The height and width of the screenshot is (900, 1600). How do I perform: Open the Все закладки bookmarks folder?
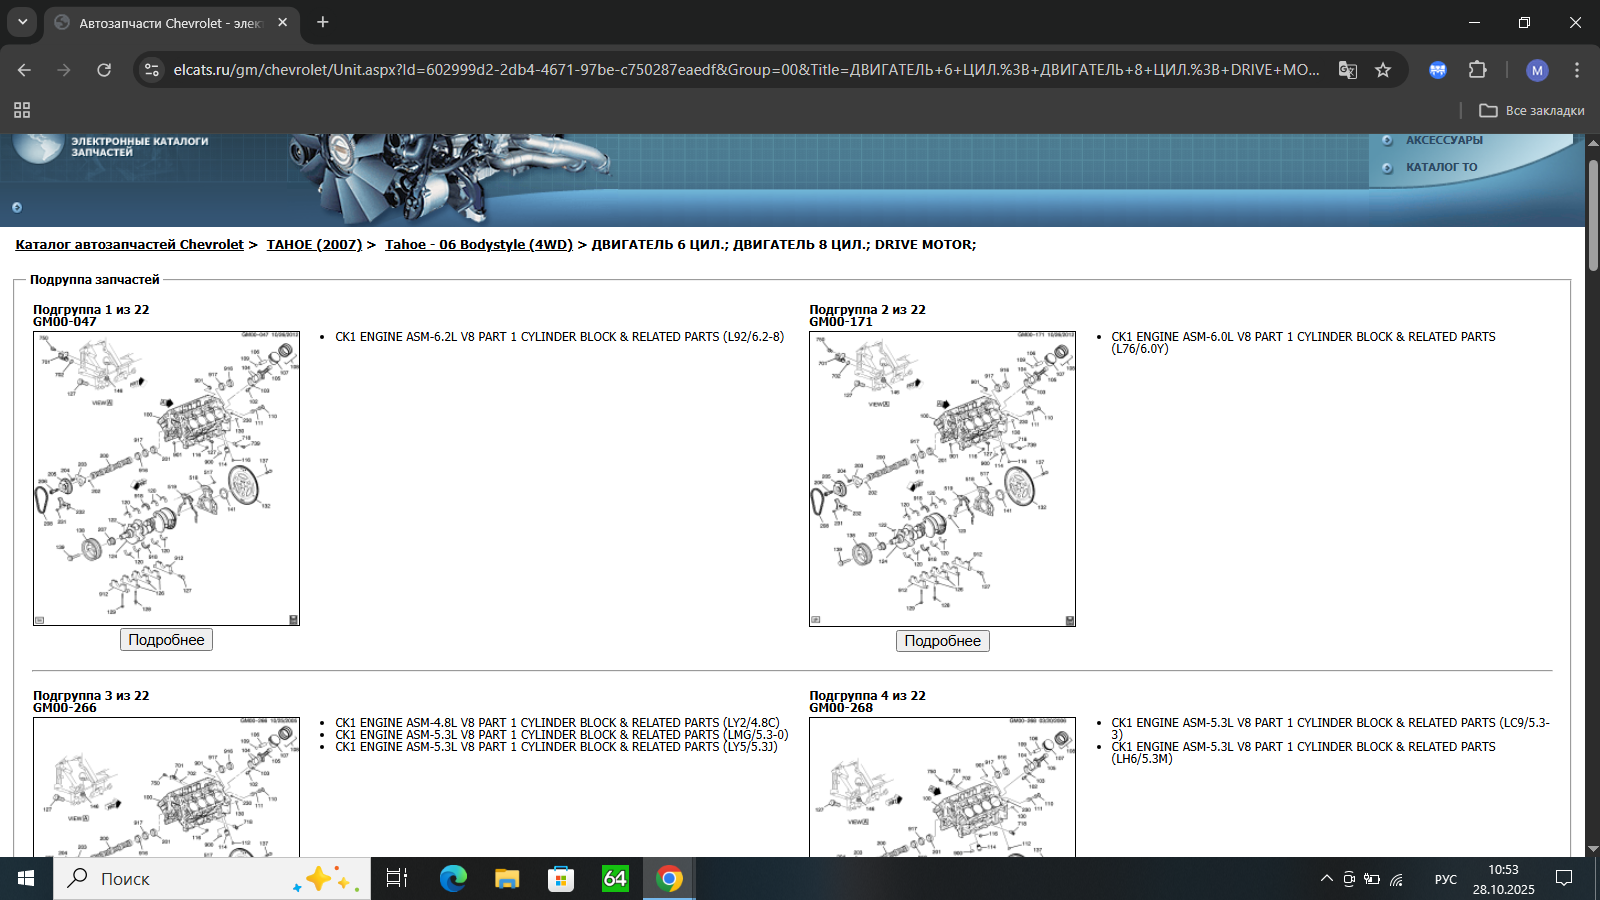click(1532, 110)
